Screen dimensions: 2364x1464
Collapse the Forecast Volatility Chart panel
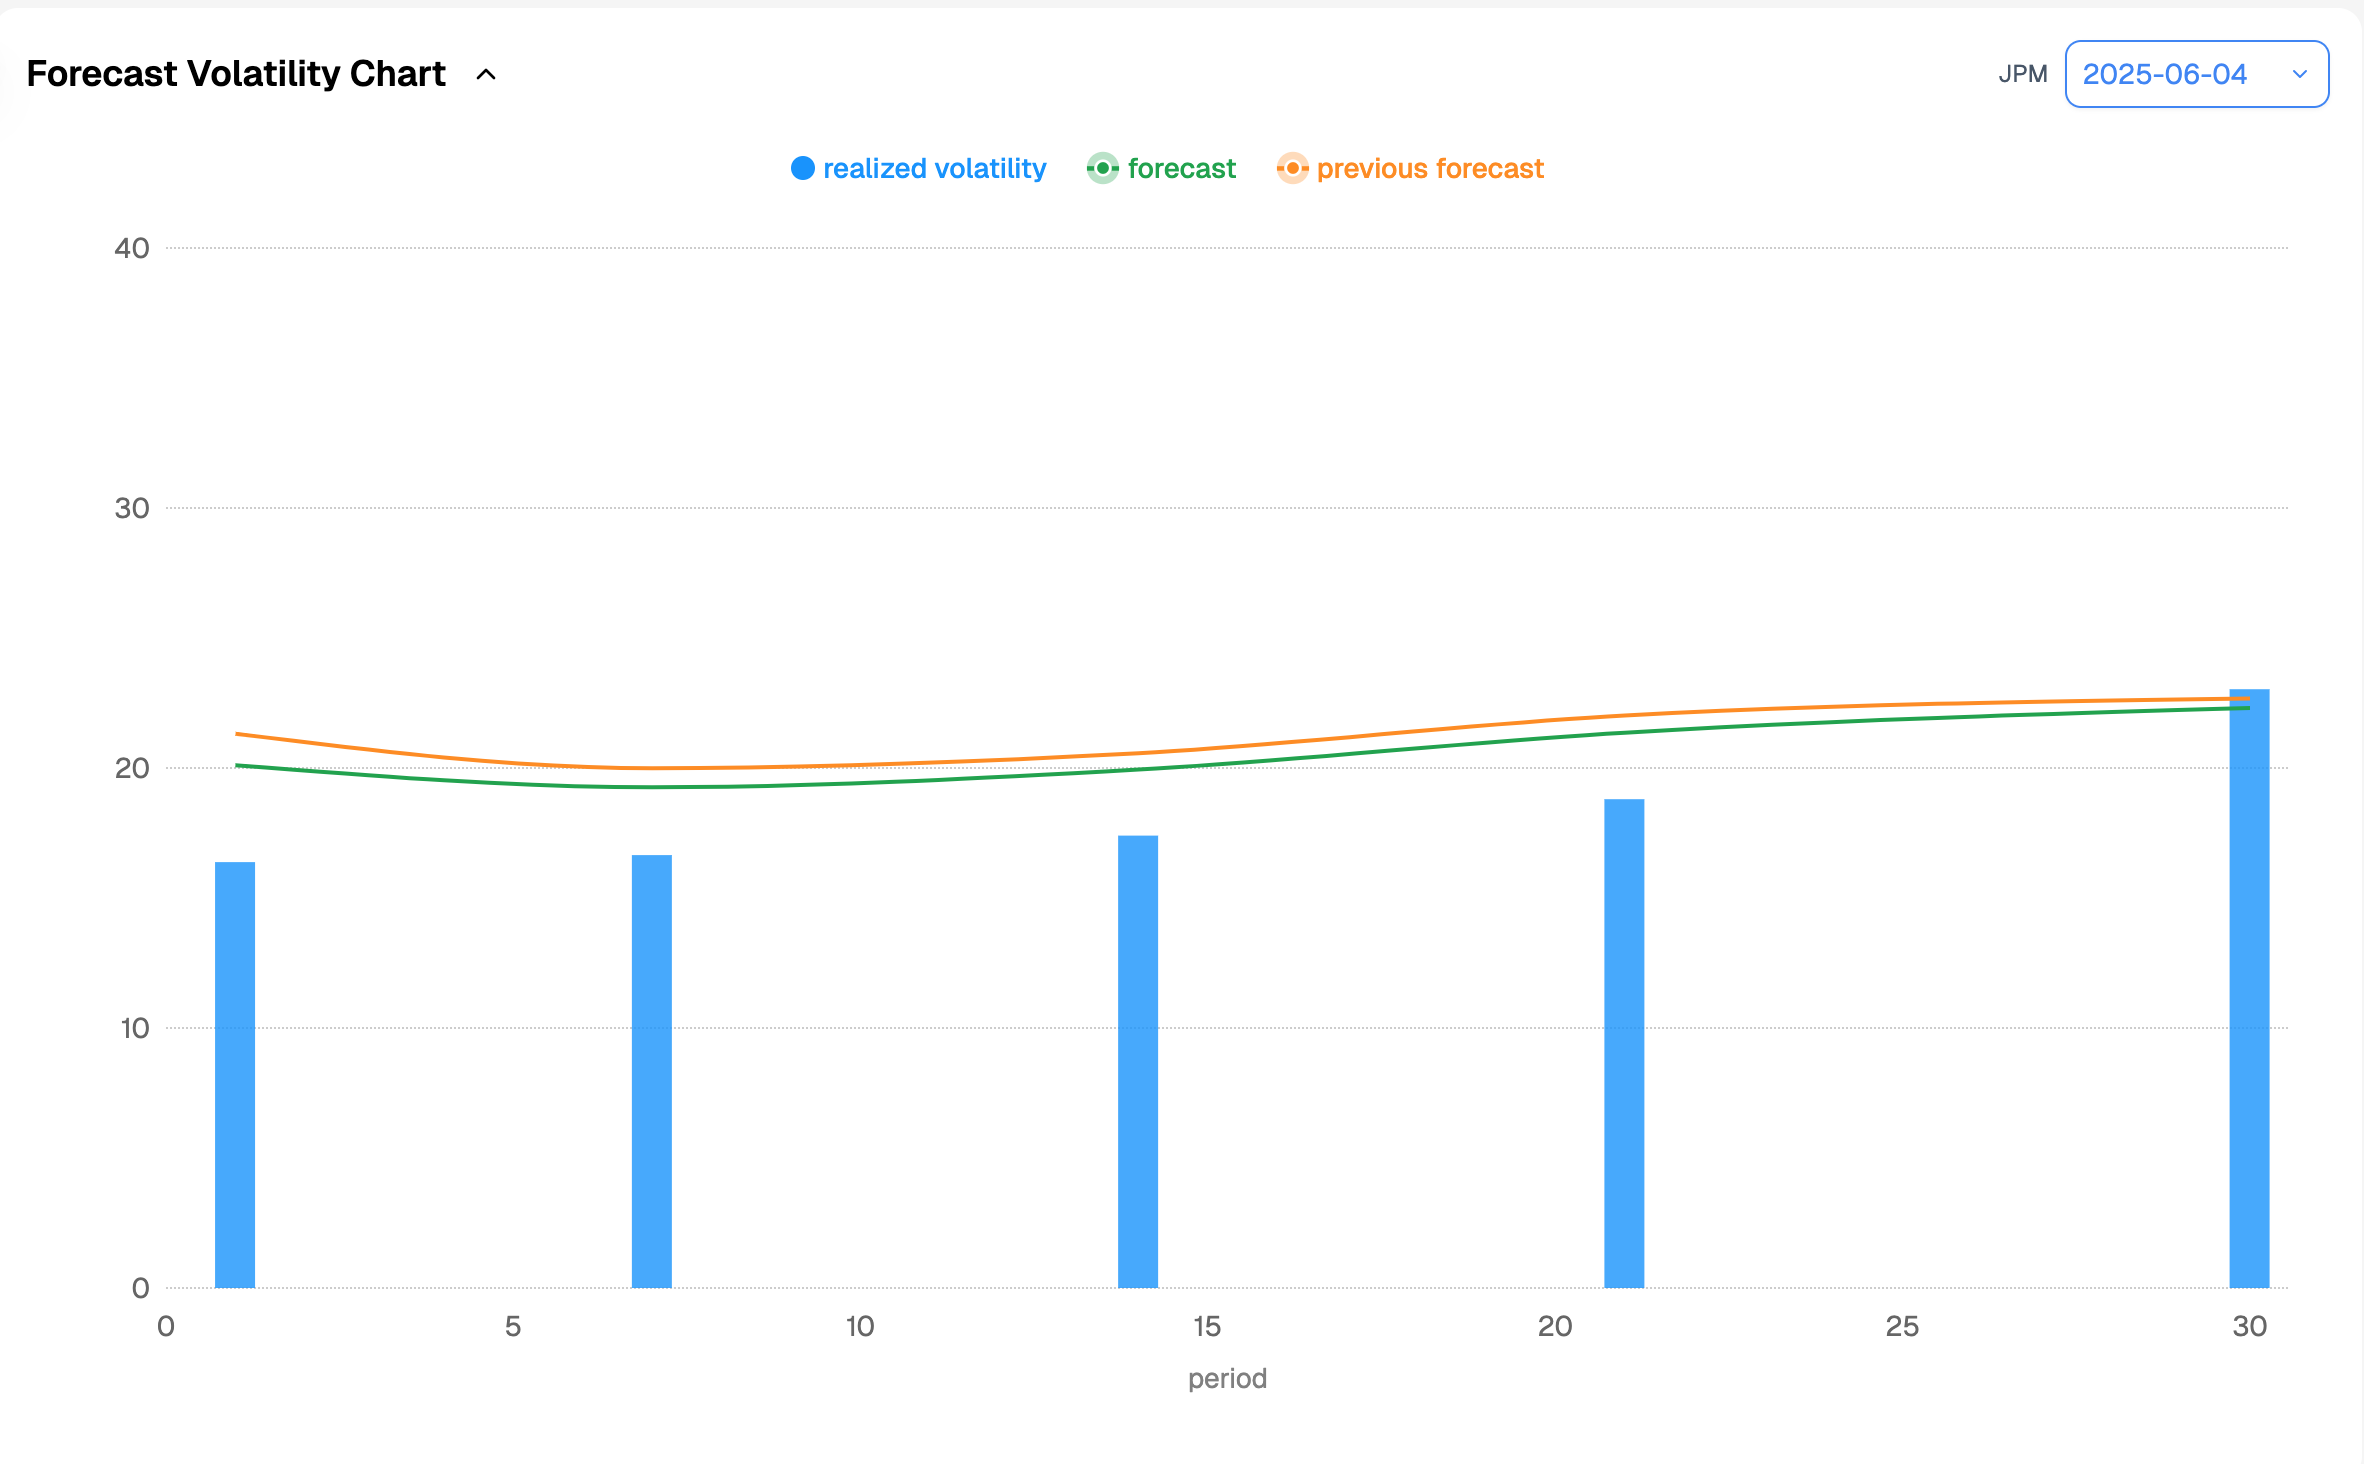[486, 75]
